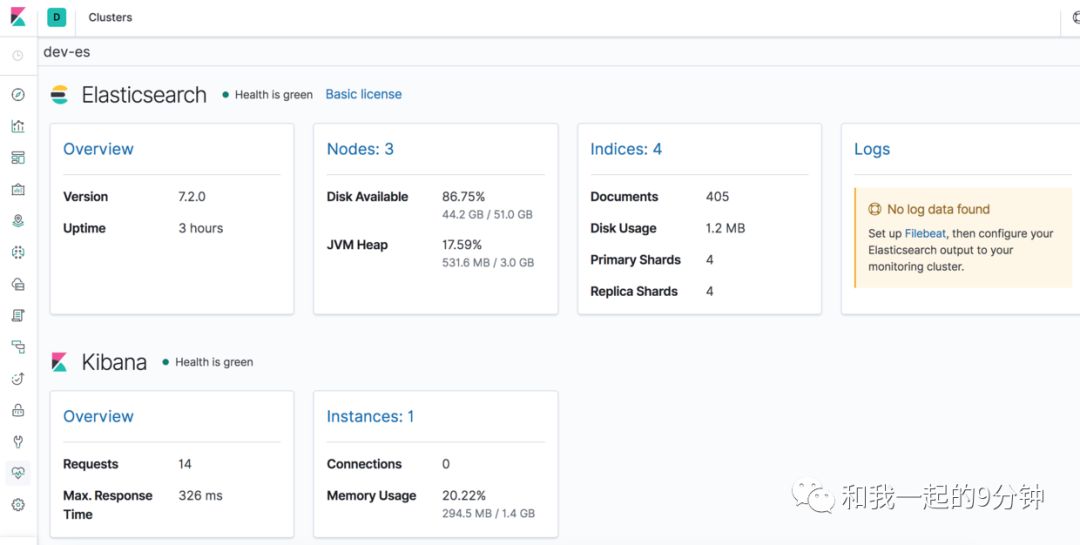Click the JVM Heap 17.59% value
Screen dimensions: 1080x545
click(462, 245)
